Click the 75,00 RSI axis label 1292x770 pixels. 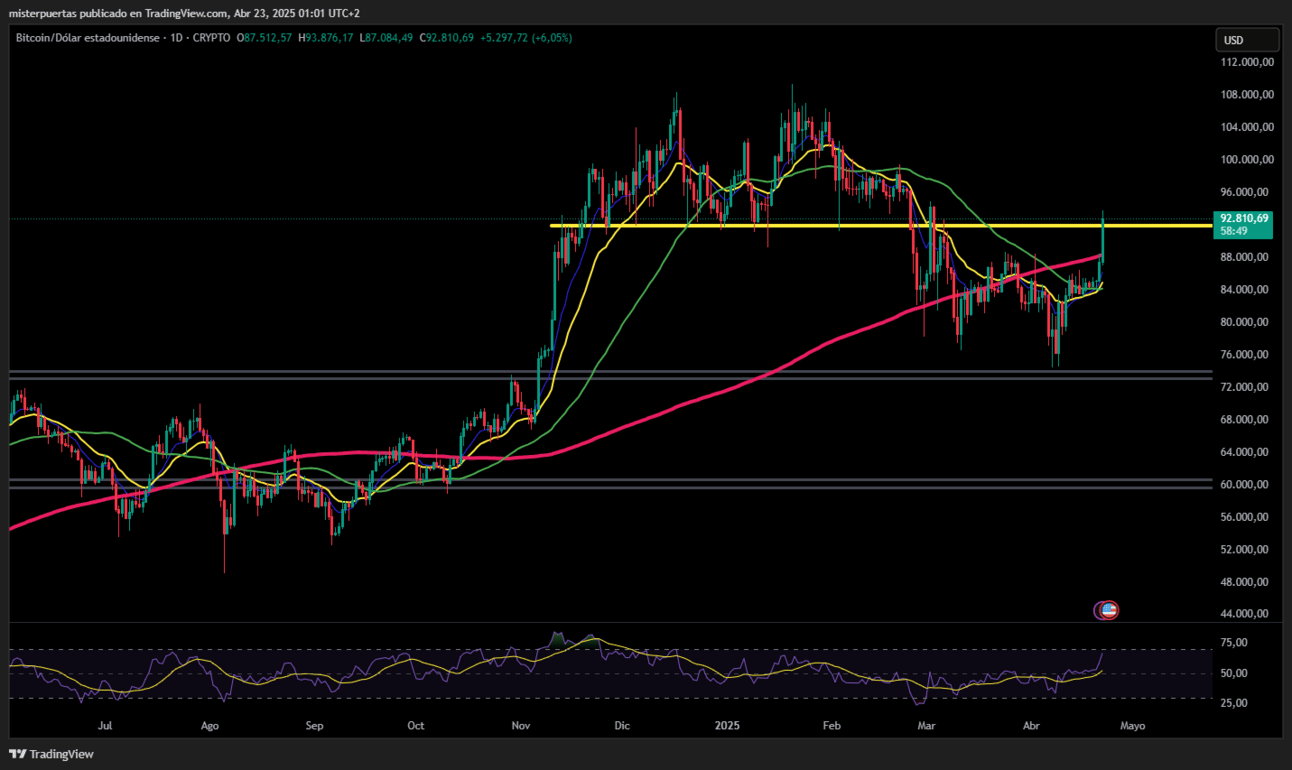click(x=1234, y=643)
